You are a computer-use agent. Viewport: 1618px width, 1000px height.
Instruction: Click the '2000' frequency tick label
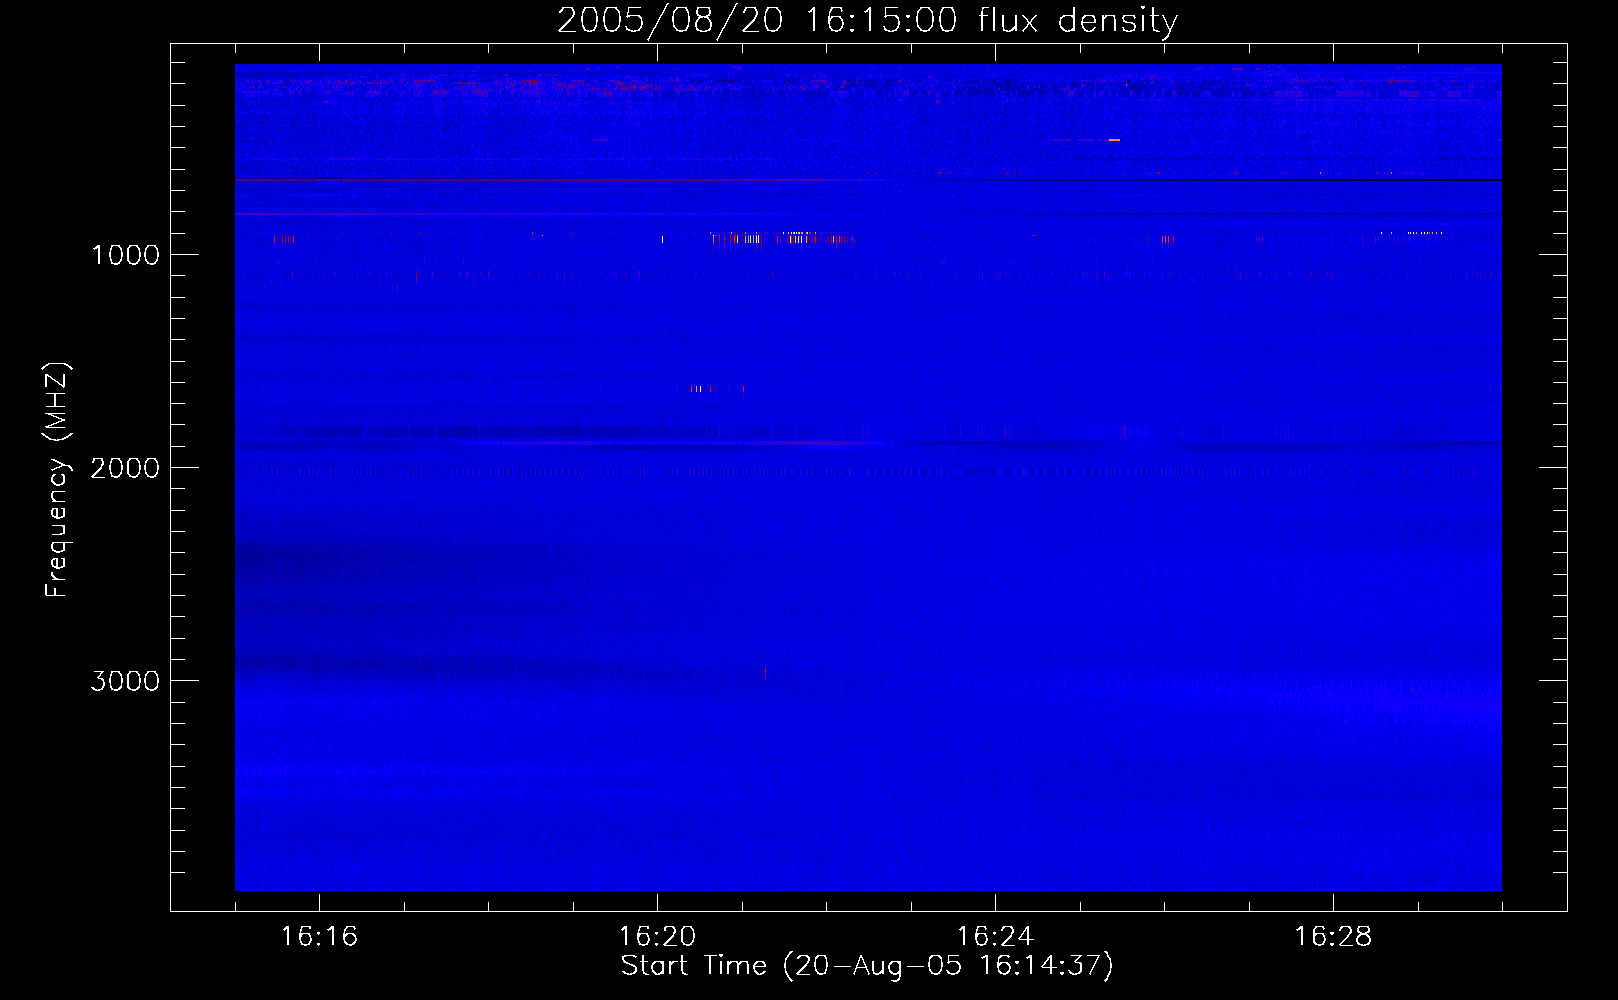(125, 468)
